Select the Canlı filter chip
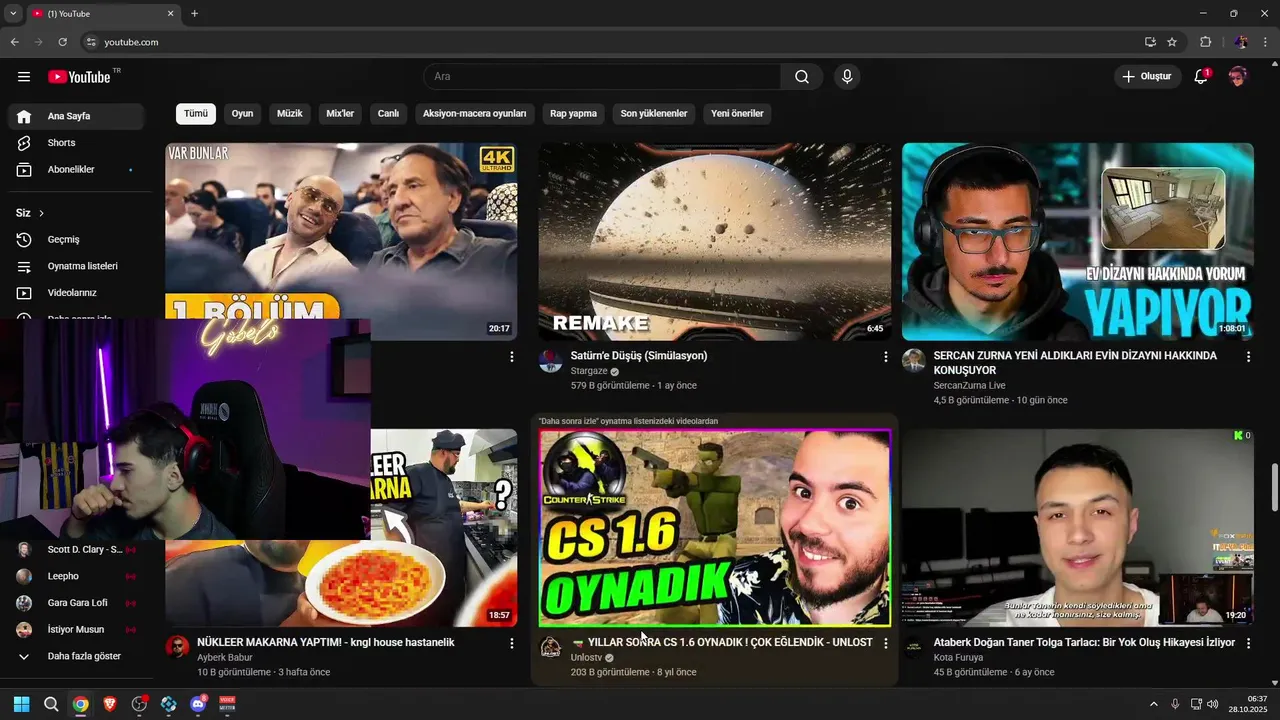This screenshot has width=1280, height=720. coord(388,114)
